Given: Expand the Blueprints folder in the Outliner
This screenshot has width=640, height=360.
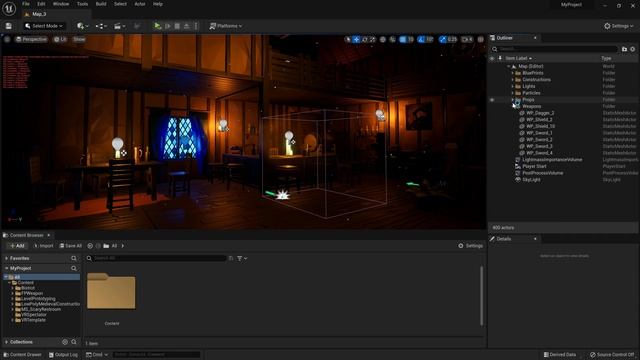Looking at the screenshot, I should tap(513, 73).
